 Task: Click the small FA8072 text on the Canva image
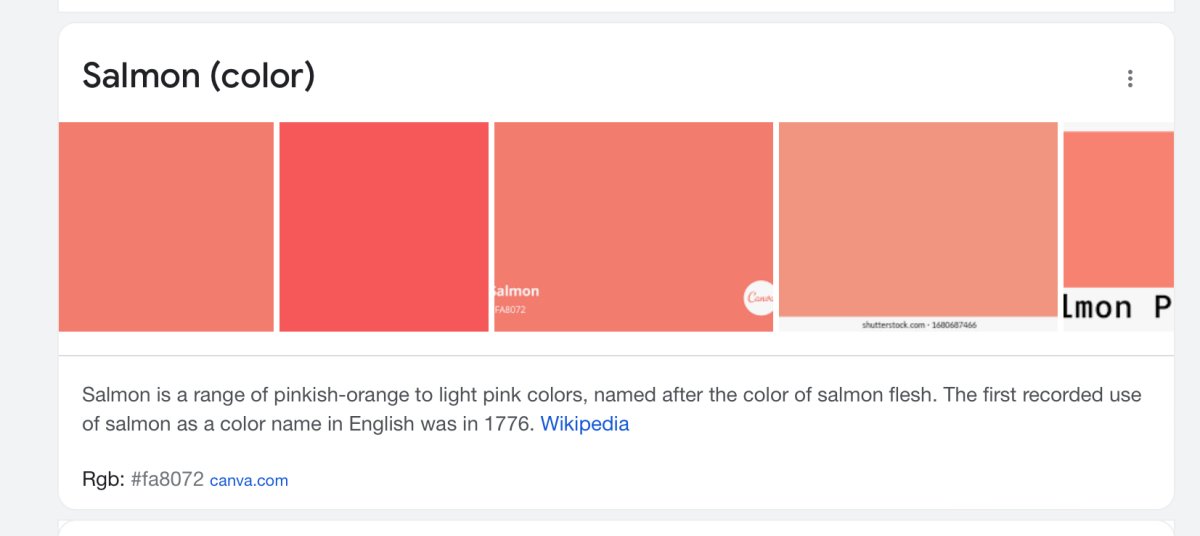pyautogui.click(x=510, y=310)
